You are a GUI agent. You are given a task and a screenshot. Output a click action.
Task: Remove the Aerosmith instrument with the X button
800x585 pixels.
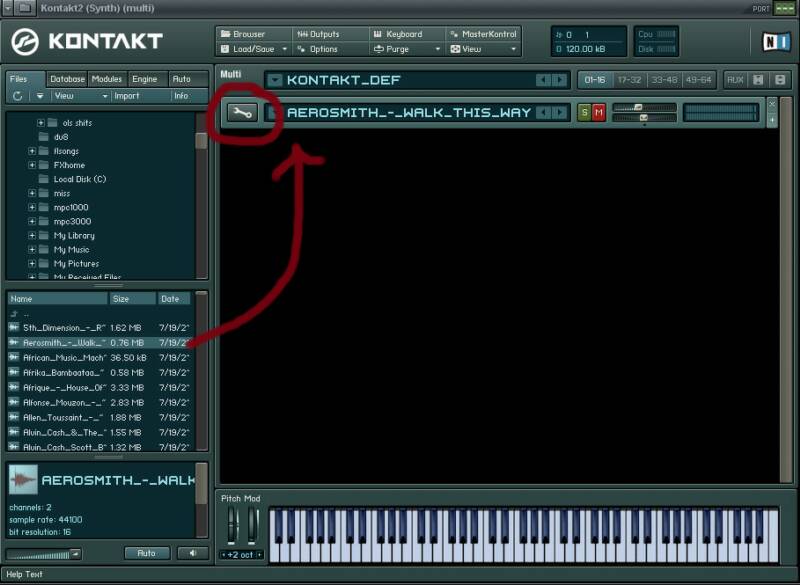pos(772,104)
